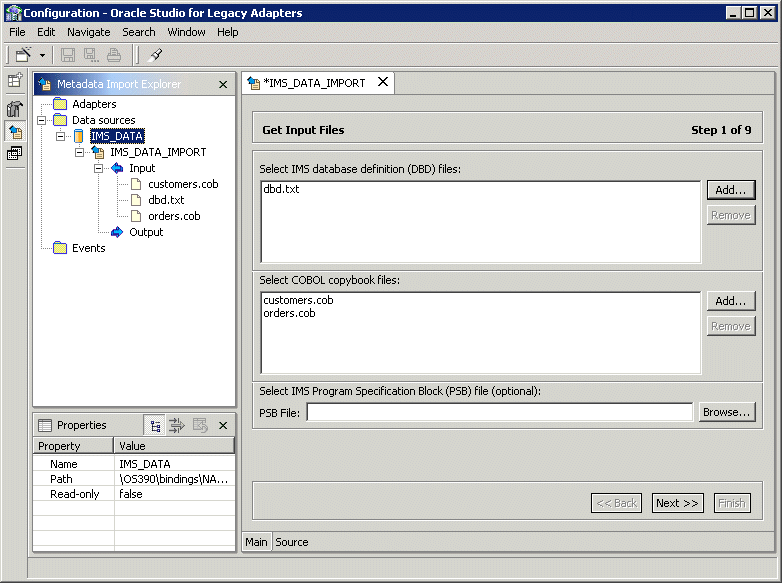Click the Save toolbar icon
This screenshot has width=782, height=583.
coord(68,54)
